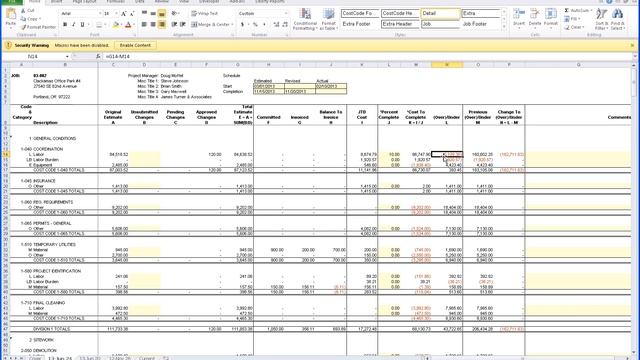Toggle align text right
This screenshot has height=360, width=640.
tap(162, 25)
